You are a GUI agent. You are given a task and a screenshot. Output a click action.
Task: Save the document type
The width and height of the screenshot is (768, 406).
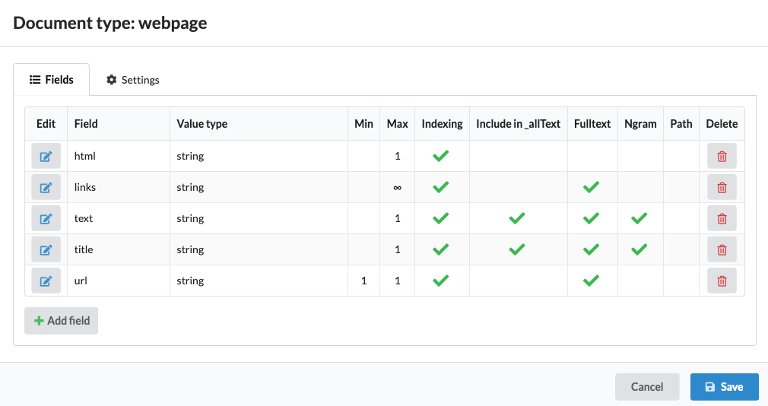(x=724, y=387)
